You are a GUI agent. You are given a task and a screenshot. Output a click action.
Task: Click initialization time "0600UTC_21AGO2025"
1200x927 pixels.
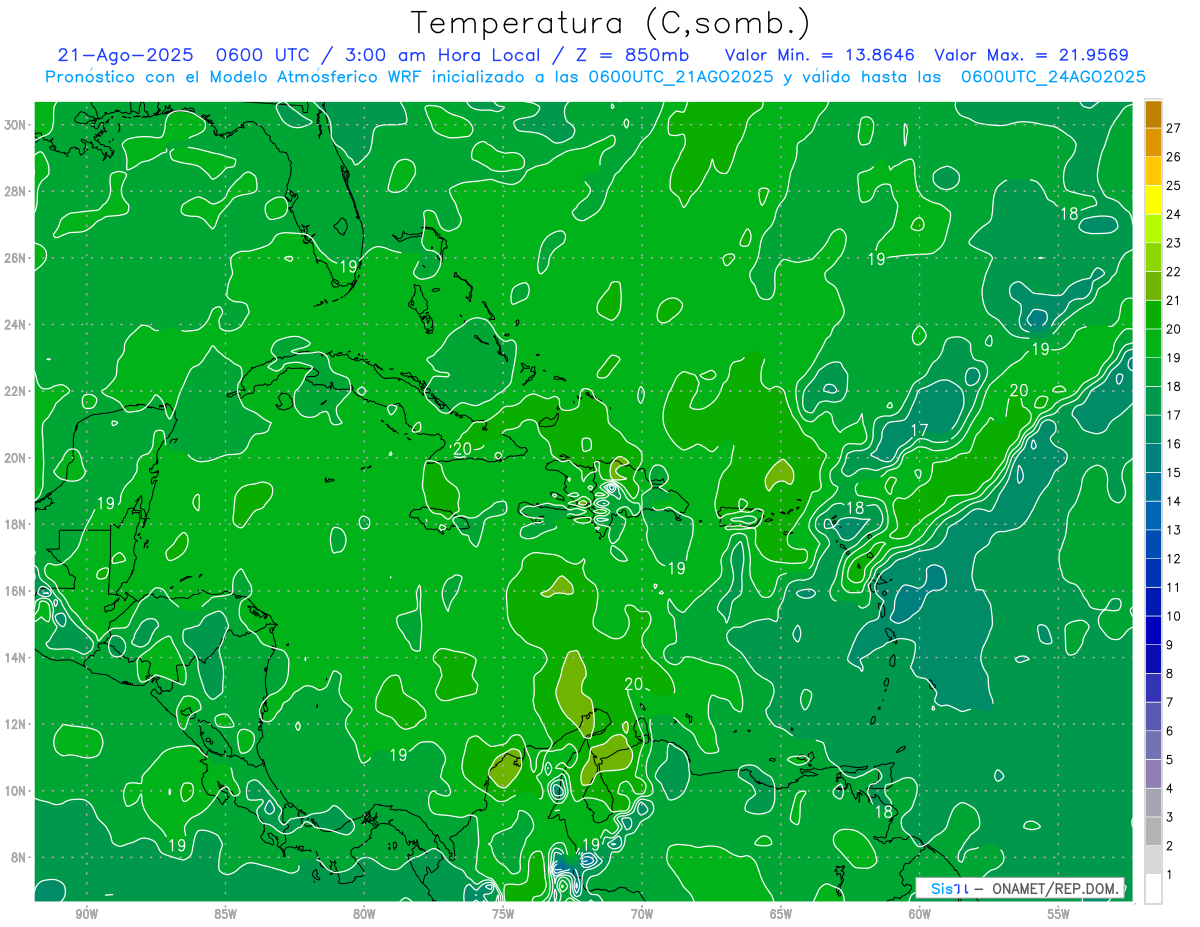(x=680, y=77)
